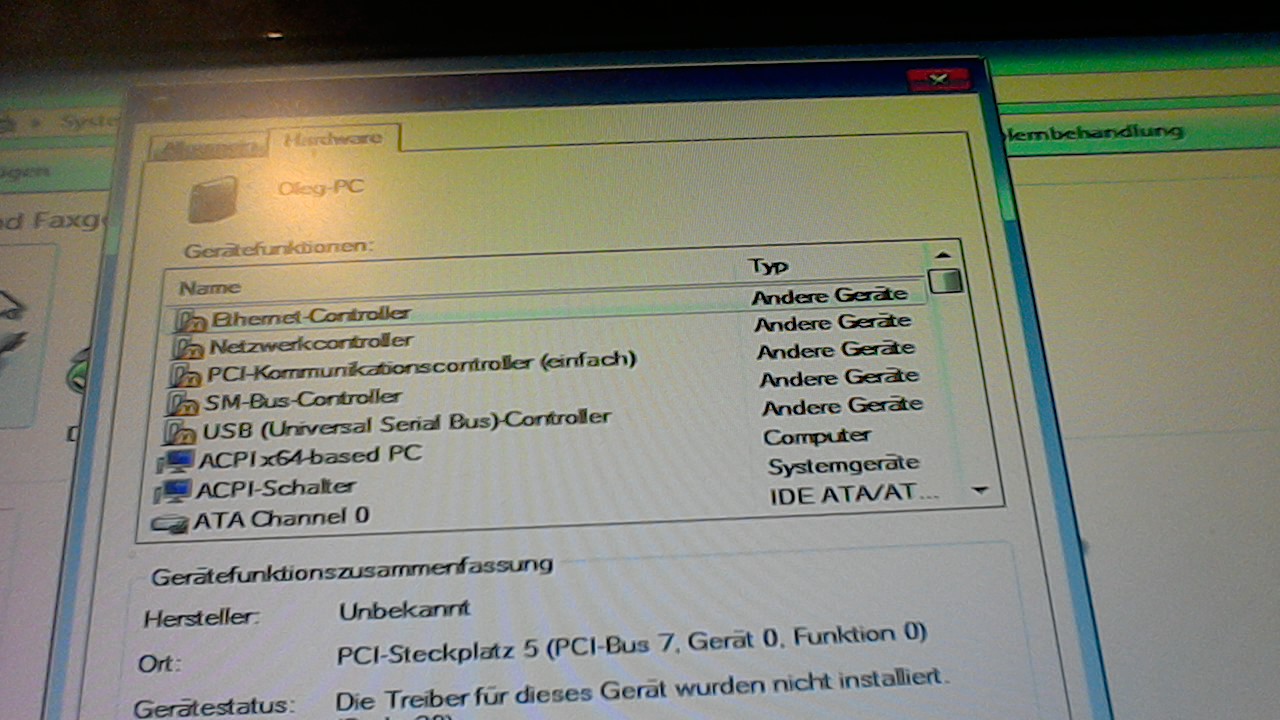Click the PCI-Steckplatz 5 location text

[x=632, y=645]
